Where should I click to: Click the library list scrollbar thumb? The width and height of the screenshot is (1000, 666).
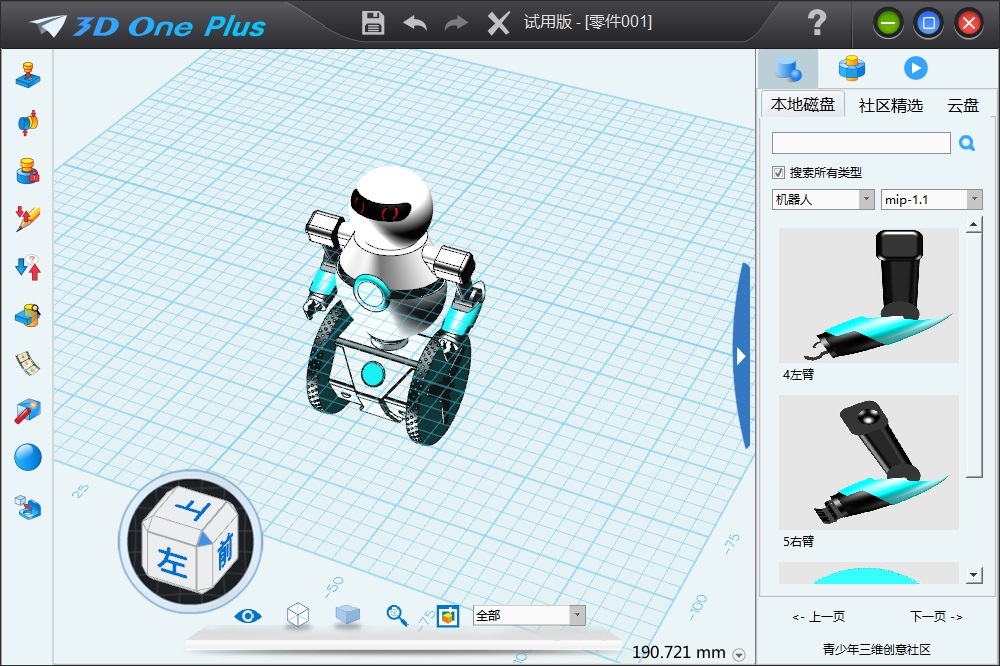click(x=973, y=355)
